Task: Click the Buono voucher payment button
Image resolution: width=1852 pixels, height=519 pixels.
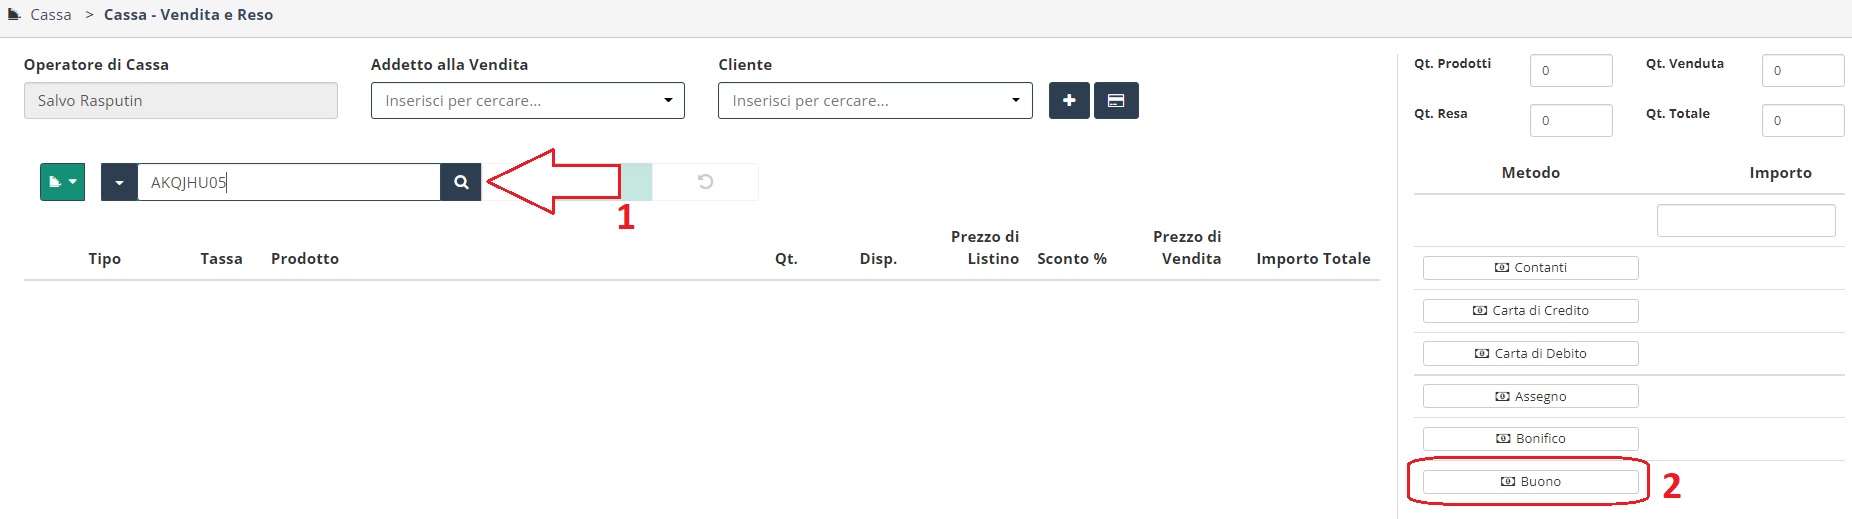Action: (1530, 482)
